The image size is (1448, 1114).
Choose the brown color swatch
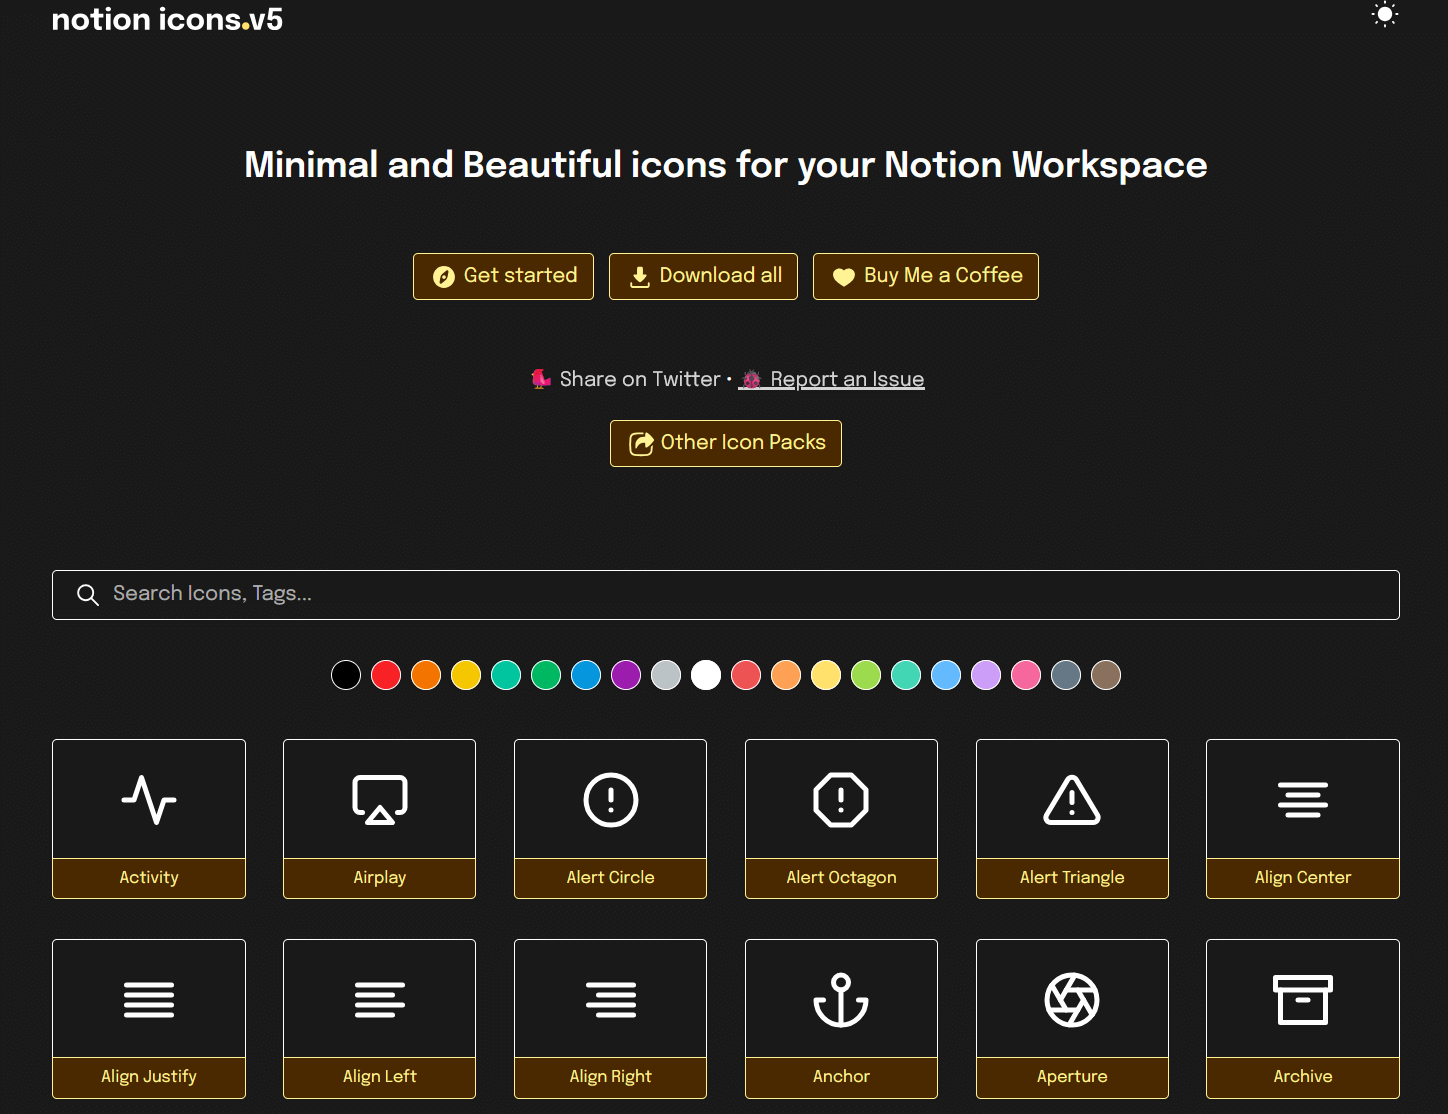tap(1106, 675)
